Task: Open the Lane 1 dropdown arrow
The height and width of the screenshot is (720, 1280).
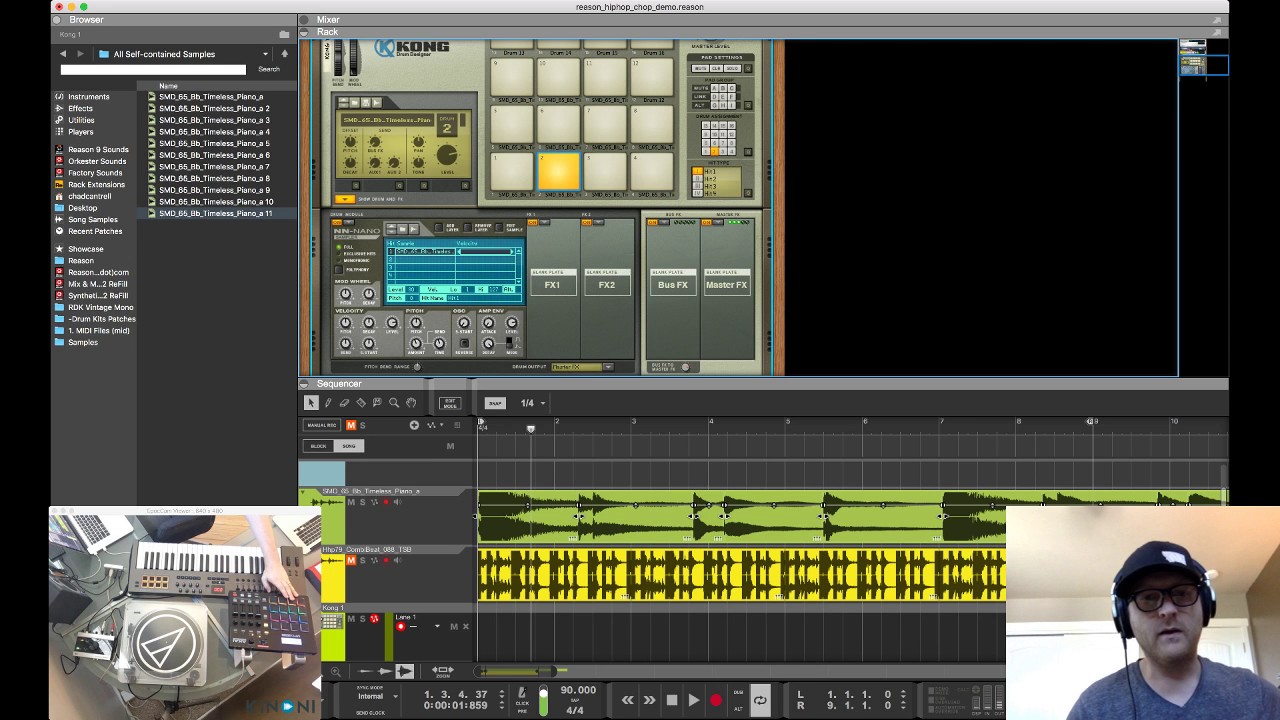Action: pyautogui.click(x=437, y=627)
